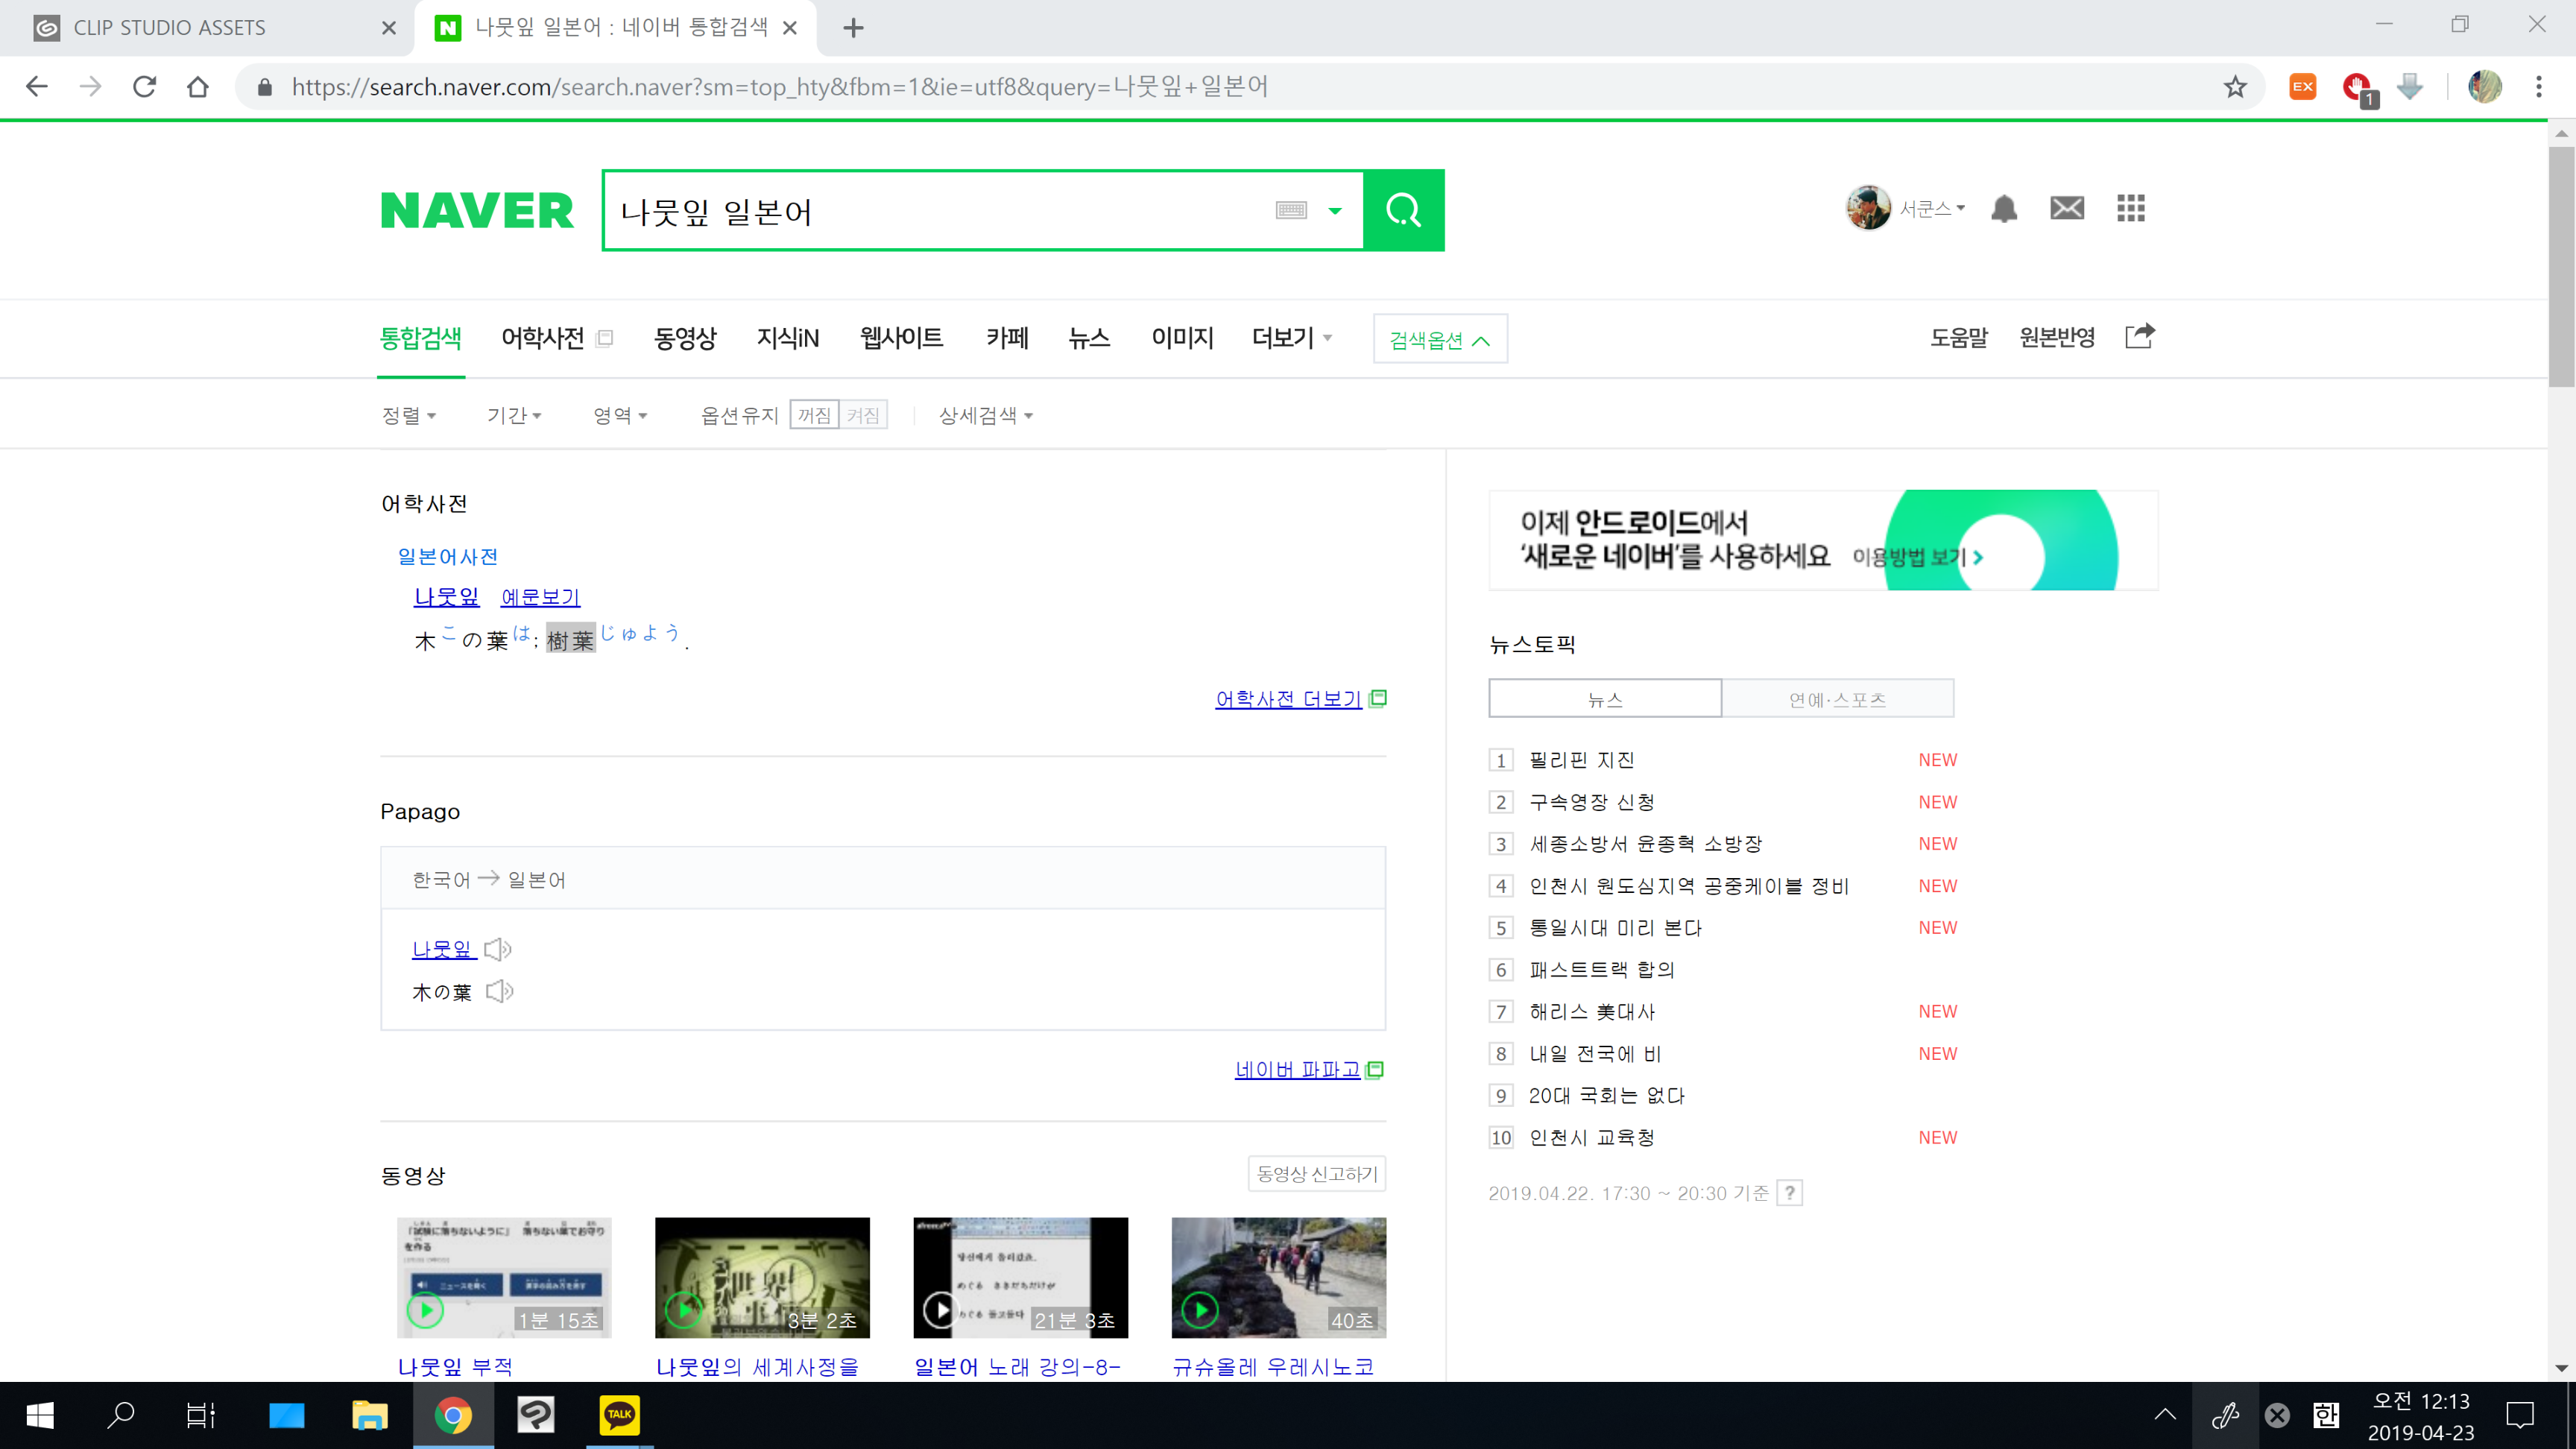Click the 예문보기 link in dictionary result

pos(540,597)
